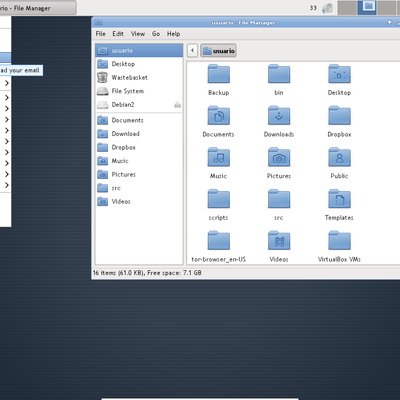Viewport: 400px width, 400px height.
Task: Open File System in the sidebar
Action: click(x=139, y=91)
